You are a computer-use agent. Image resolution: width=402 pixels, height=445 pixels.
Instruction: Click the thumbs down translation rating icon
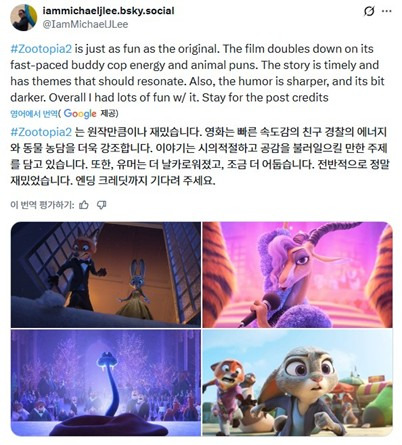click(101, 205)
